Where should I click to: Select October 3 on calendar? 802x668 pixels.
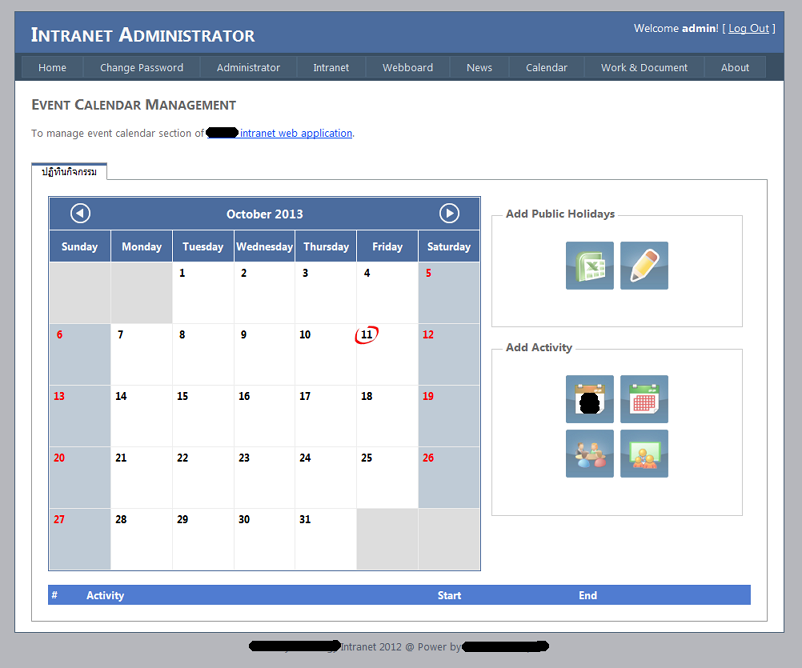click(x=325, y=293)
